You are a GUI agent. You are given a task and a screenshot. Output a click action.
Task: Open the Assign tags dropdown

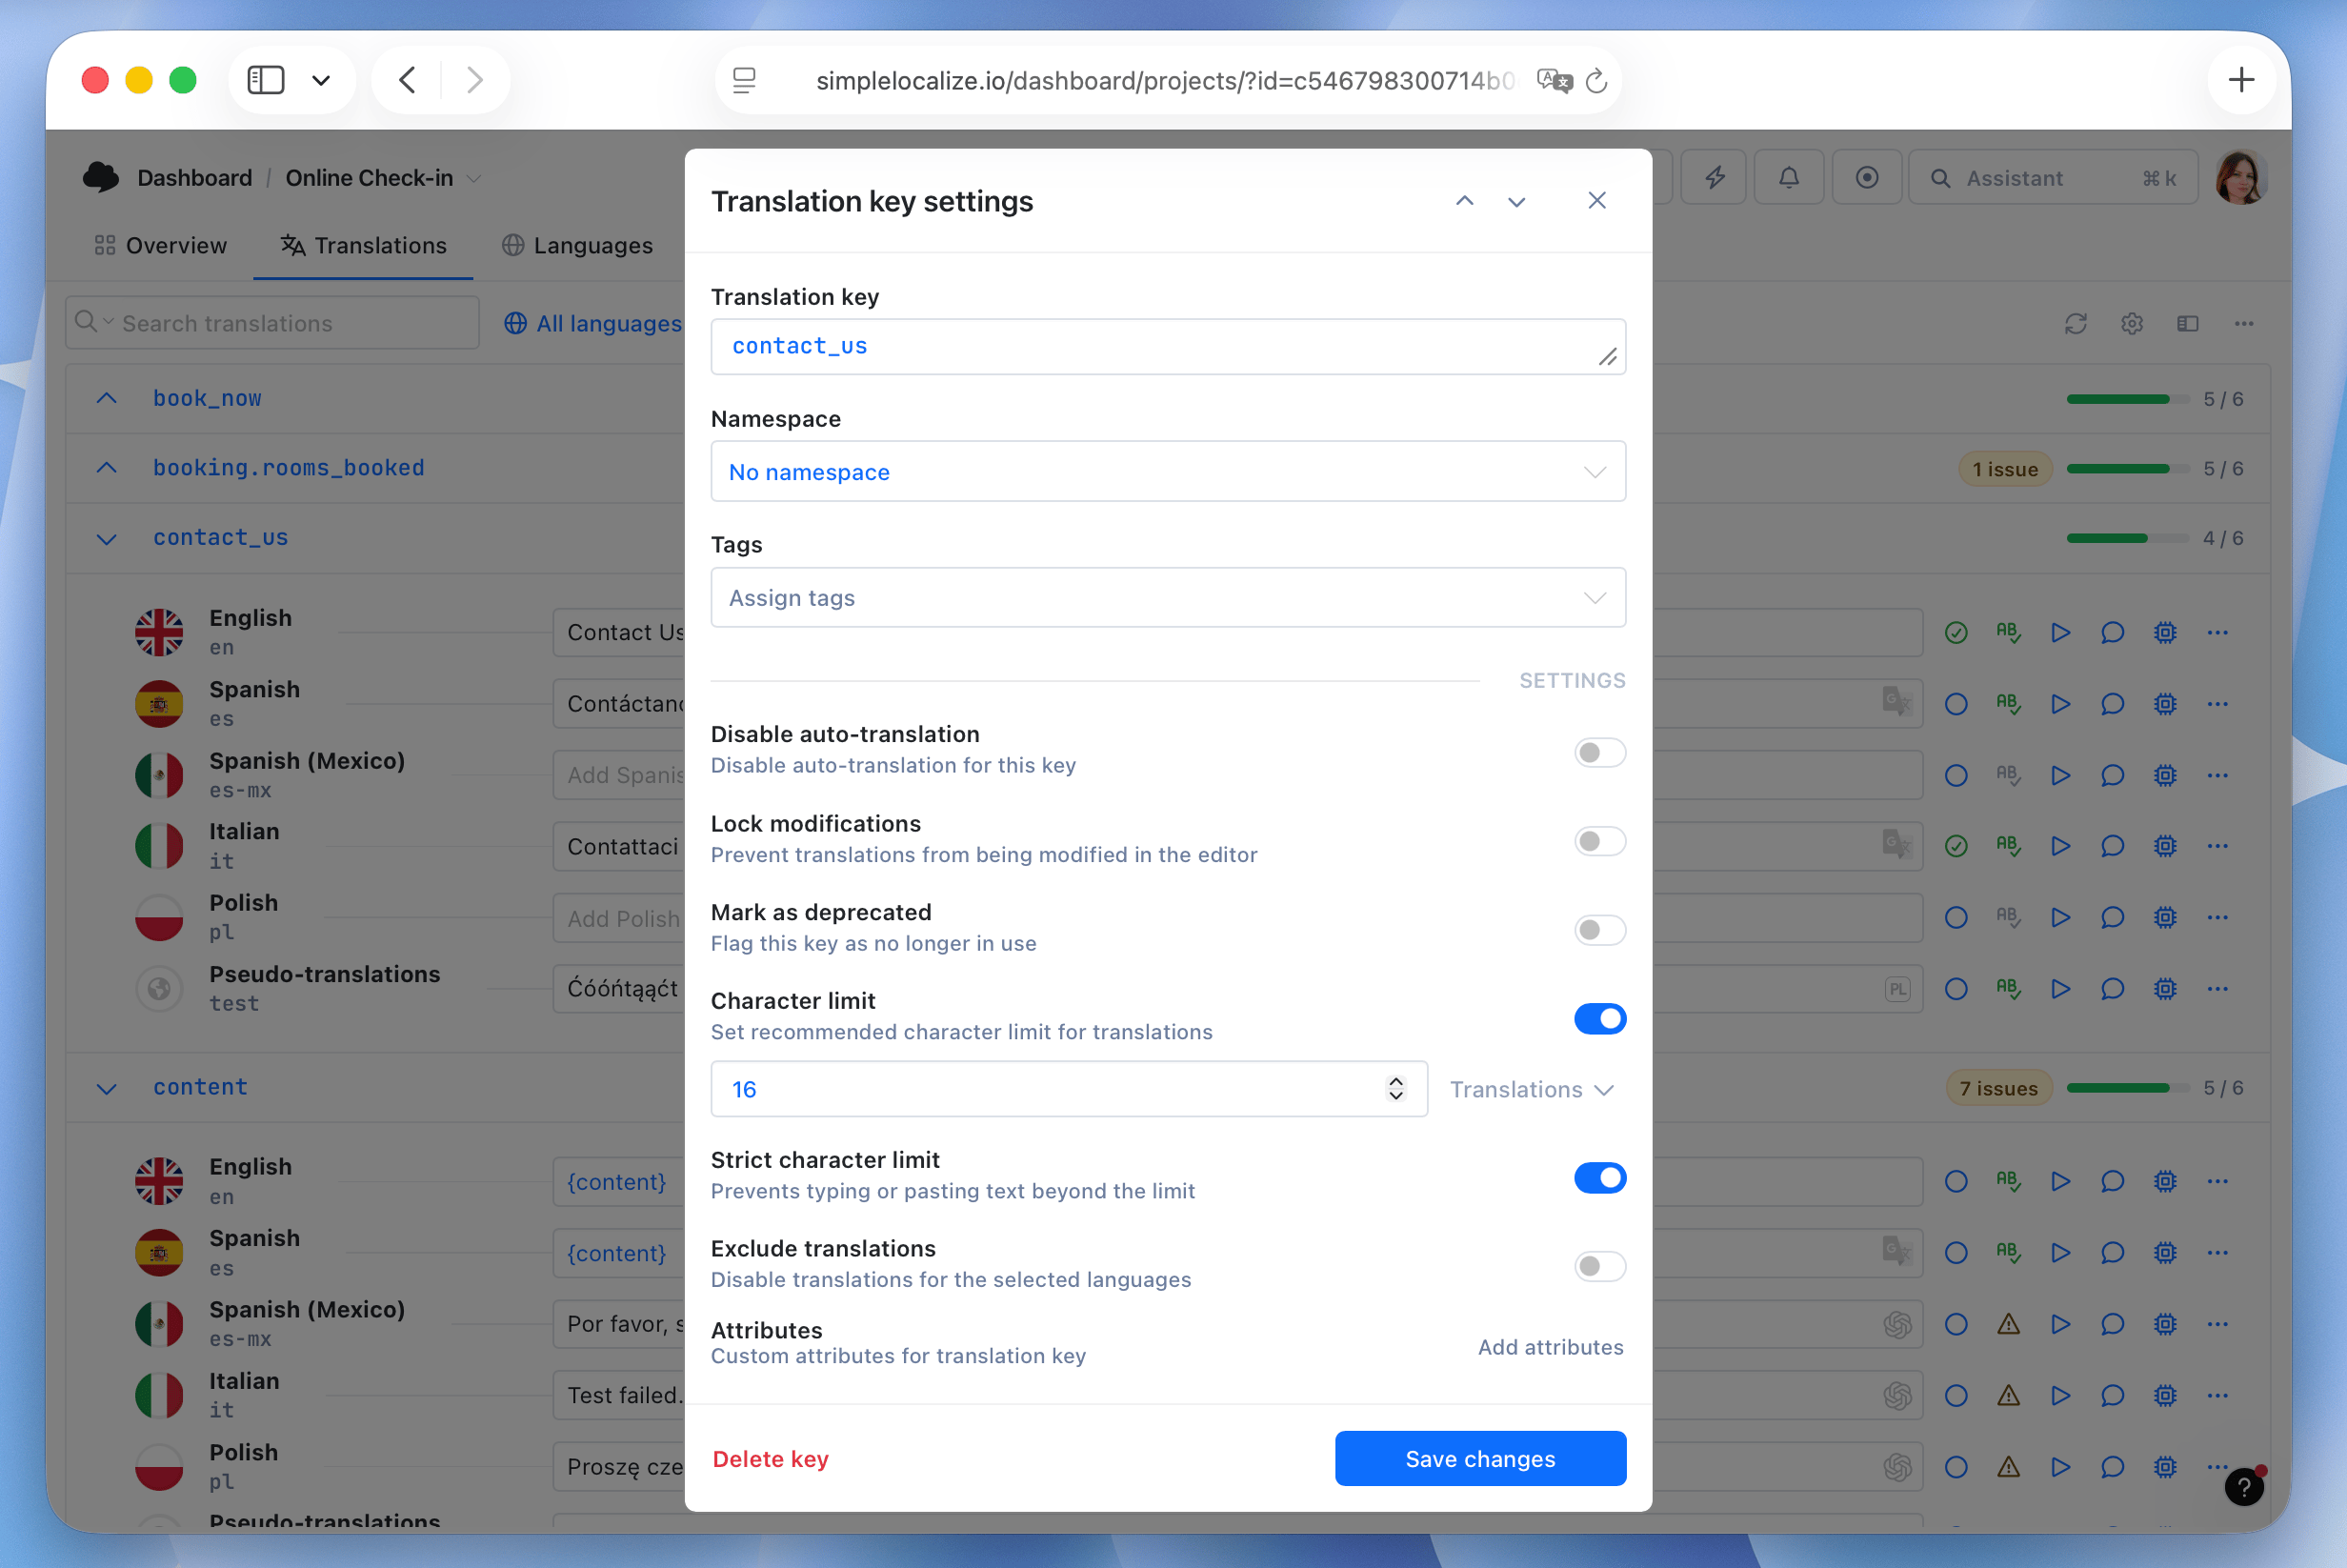click(x=1167, y=598)
